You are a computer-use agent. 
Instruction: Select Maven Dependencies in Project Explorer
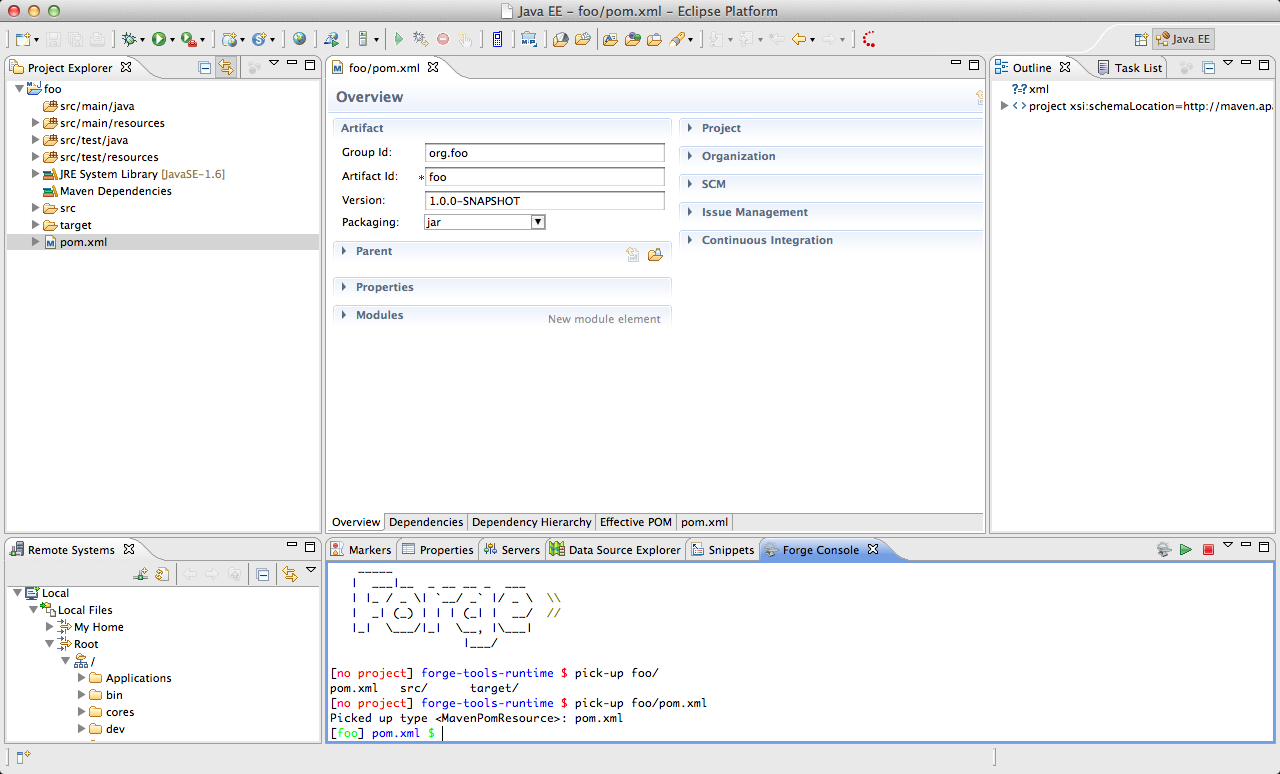tap(115, 191)
